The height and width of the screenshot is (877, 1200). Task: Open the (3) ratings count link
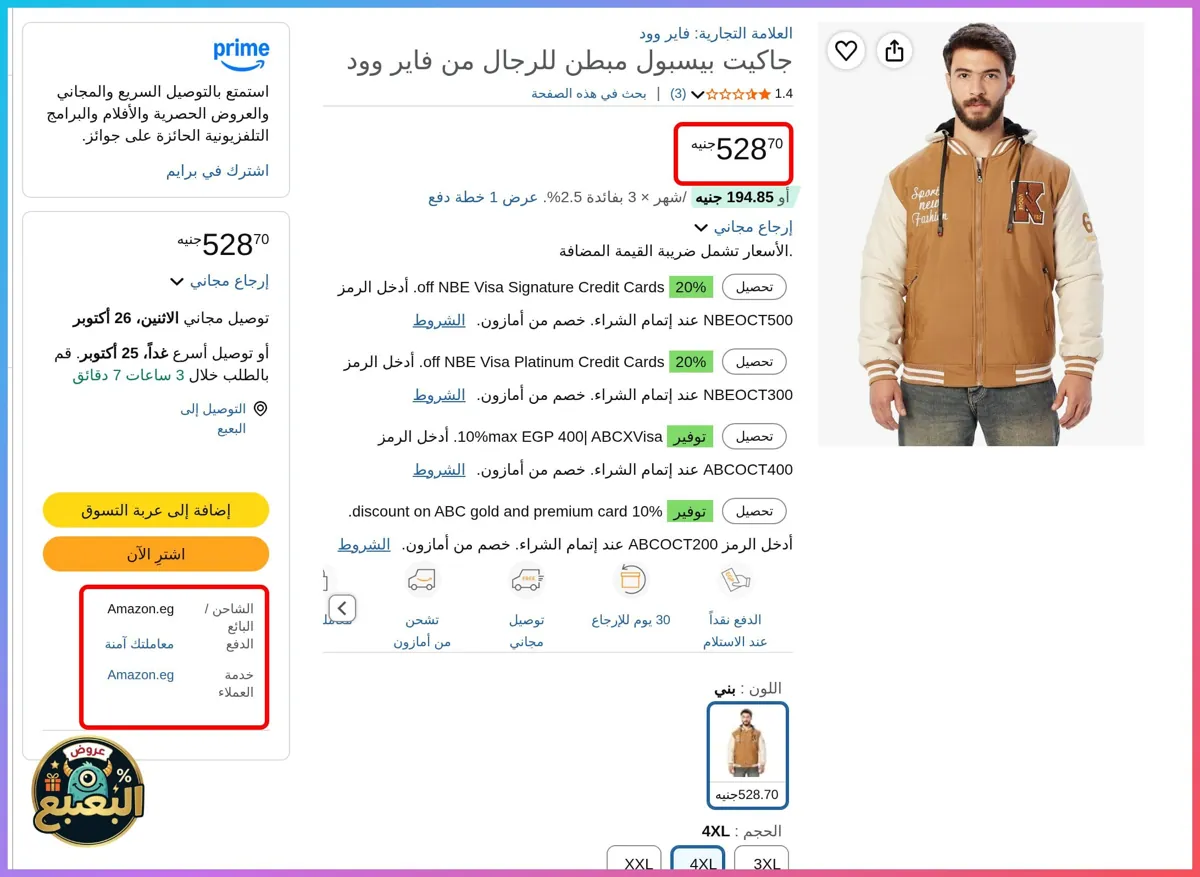(x=678, y=94)
